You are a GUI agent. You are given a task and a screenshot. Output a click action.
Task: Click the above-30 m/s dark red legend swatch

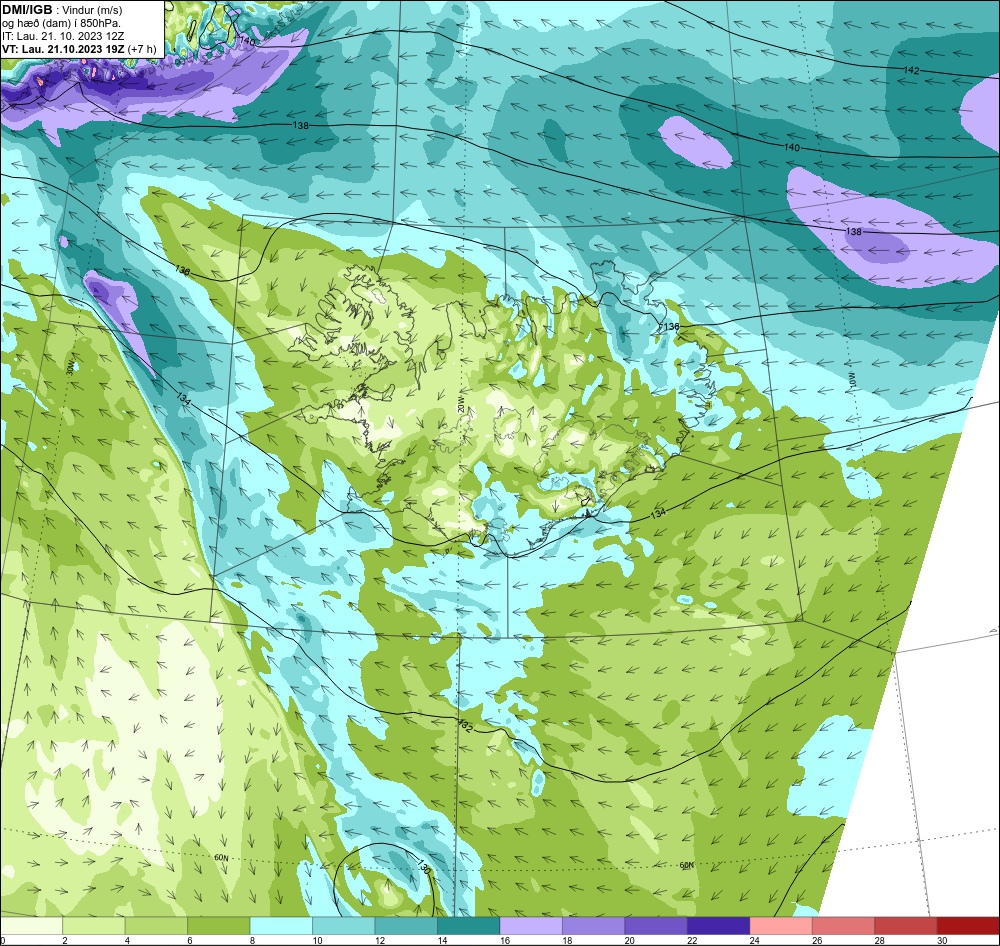pos(969,926)
